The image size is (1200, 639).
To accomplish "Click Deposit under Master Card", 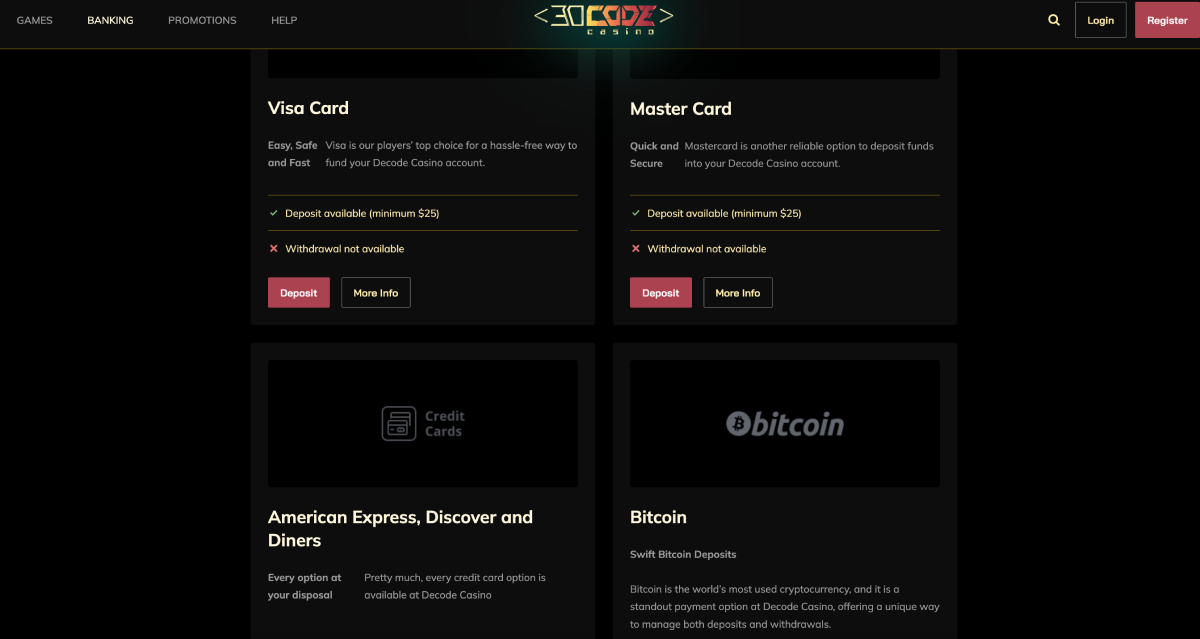I will coord(661,293).
